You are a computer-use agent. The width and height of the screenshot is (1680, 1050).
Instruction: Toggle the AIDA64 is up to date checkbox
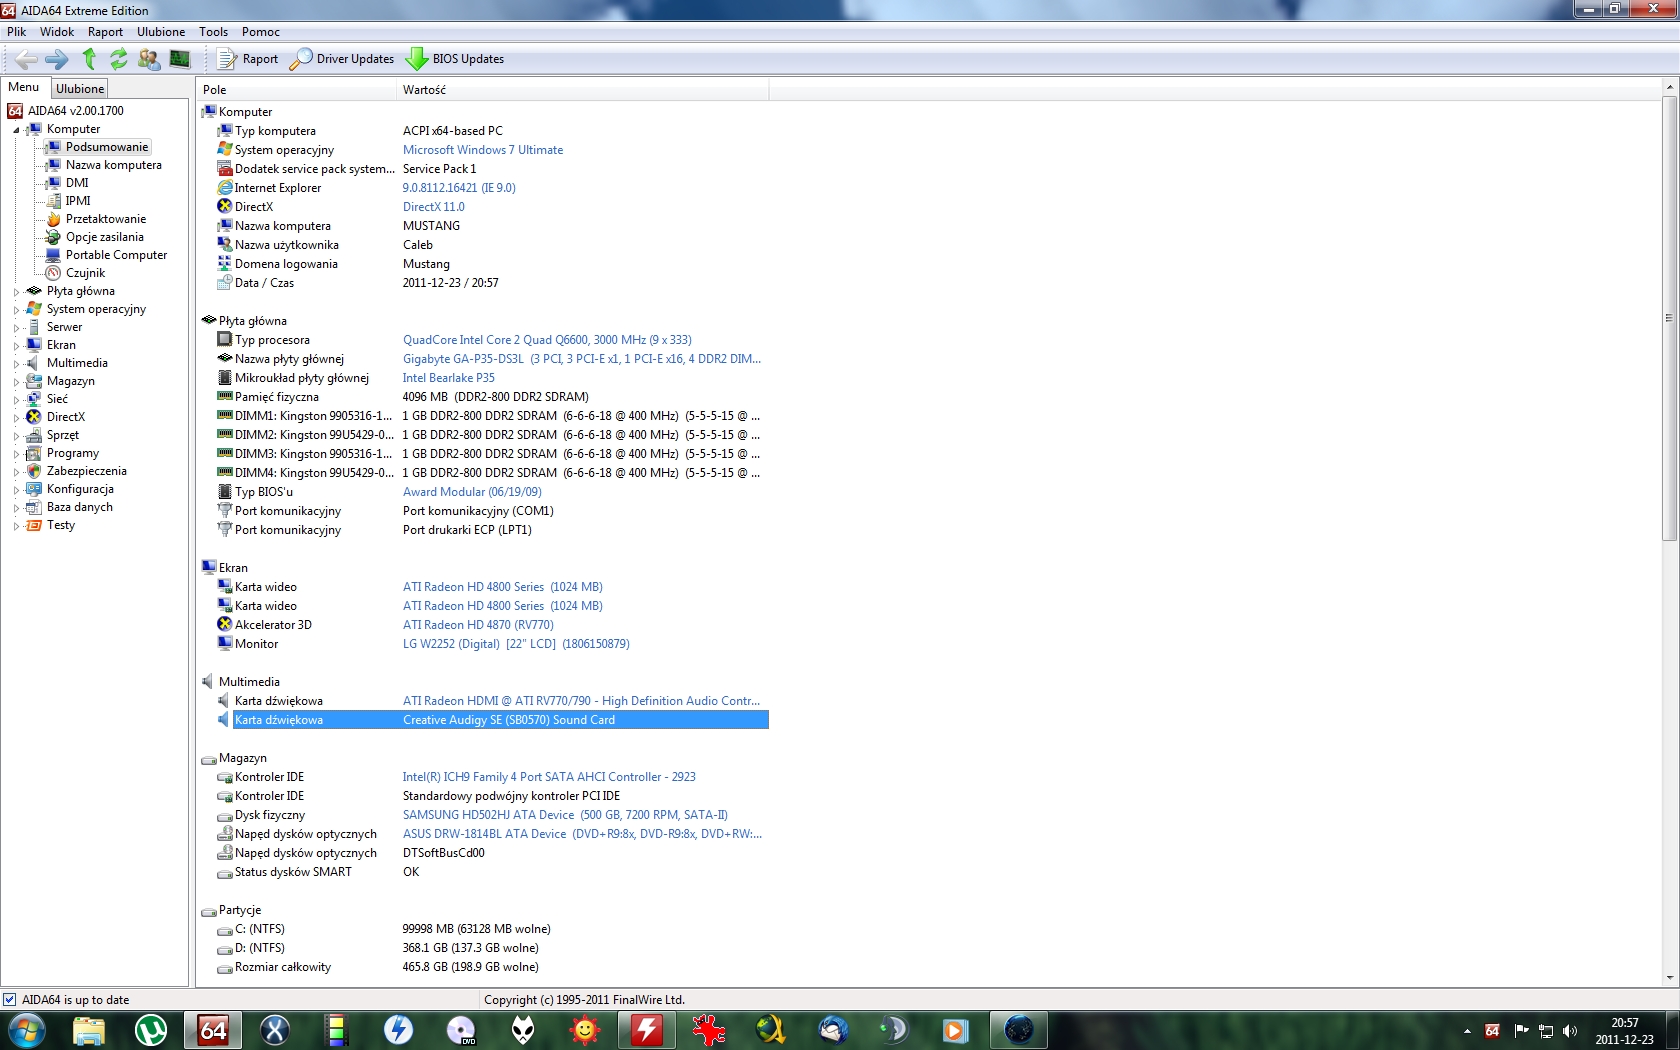pos(10,999)
